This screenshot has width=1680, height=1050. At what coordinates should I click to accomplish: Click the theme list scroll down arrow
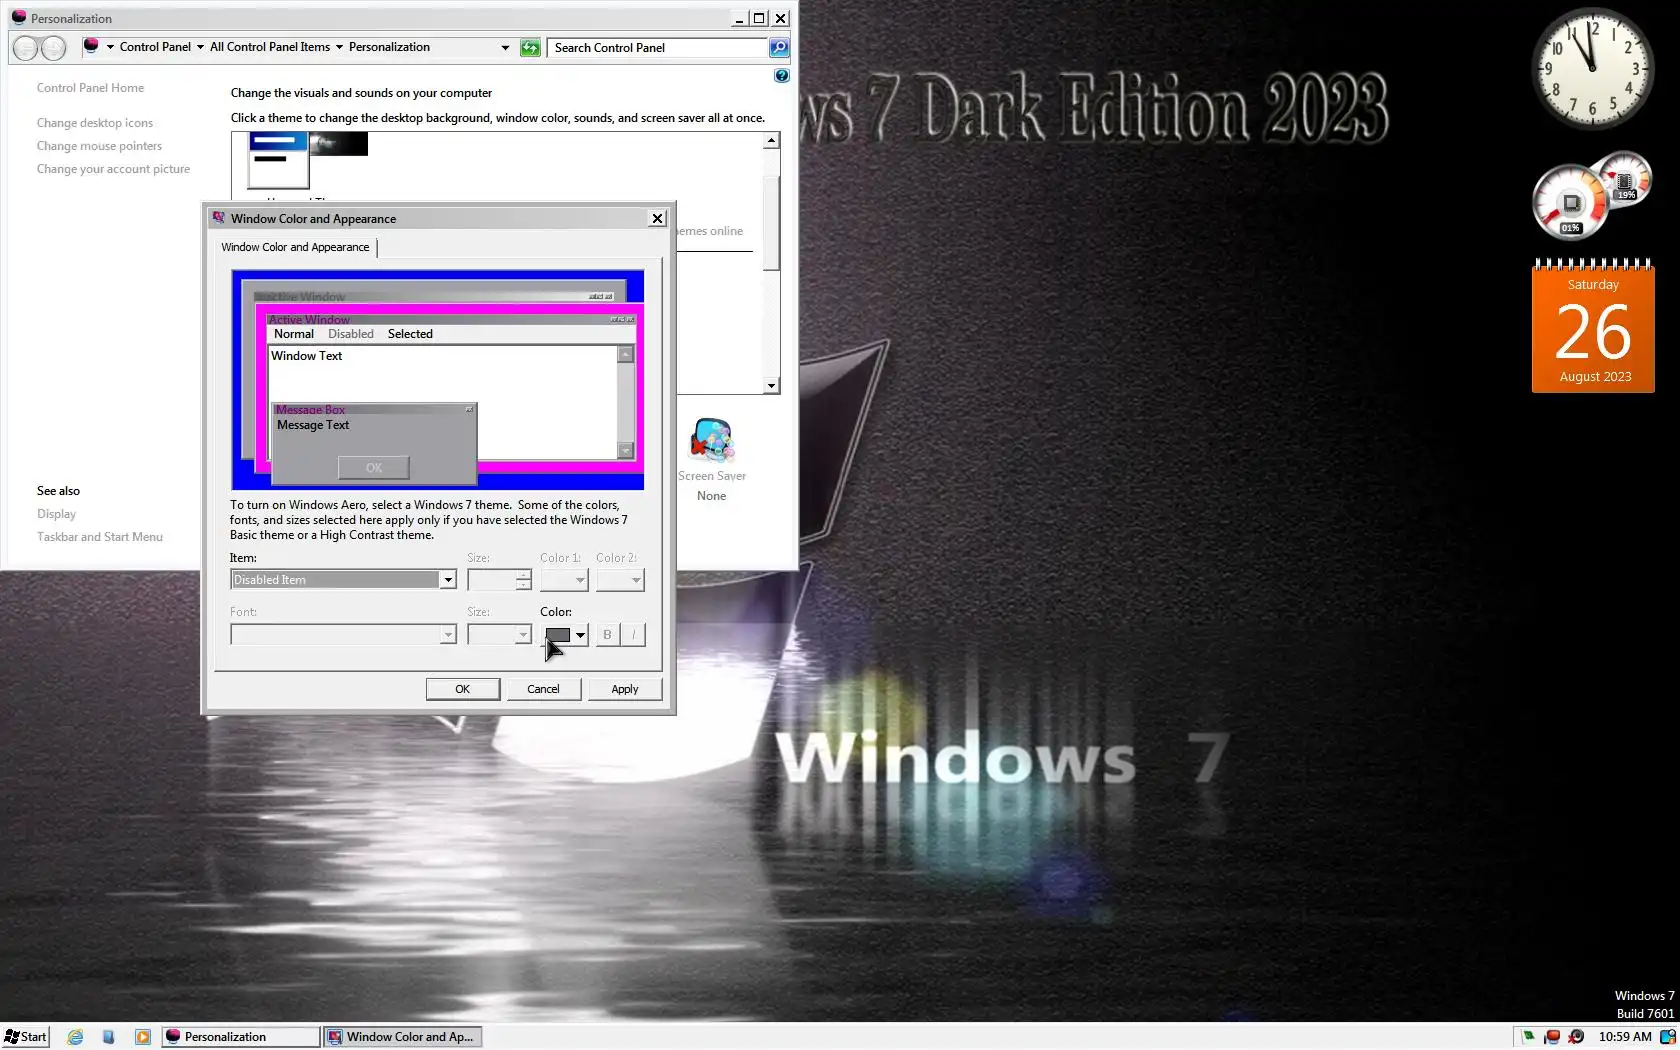[x=771, y=386]
